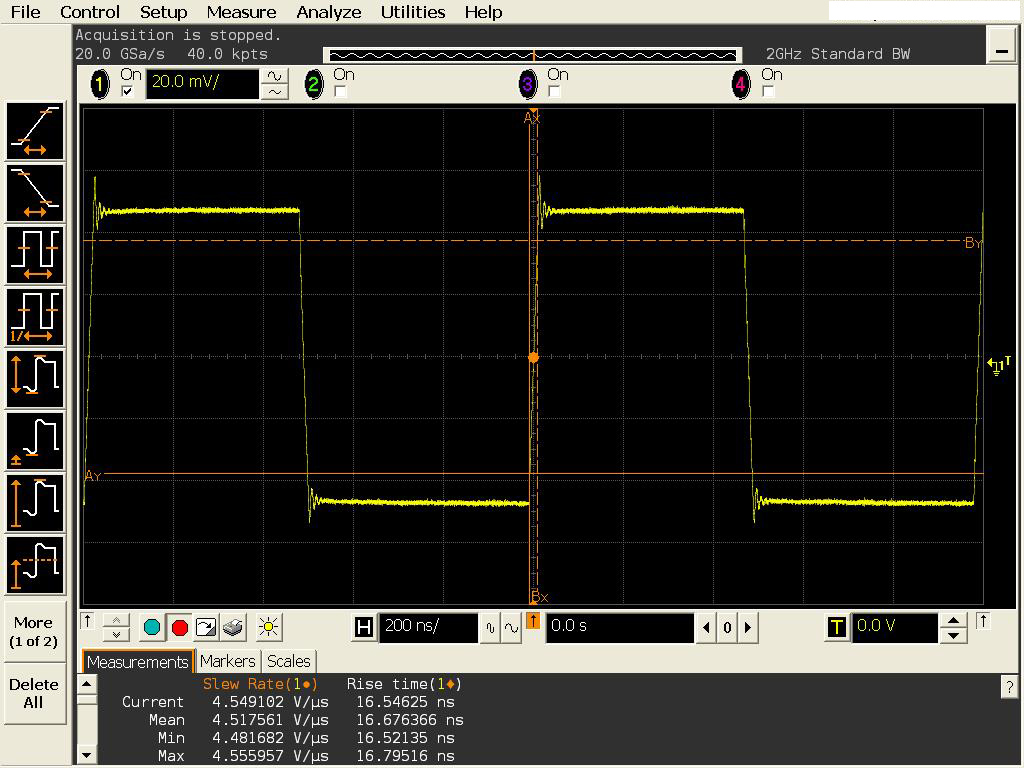Switch to the Scales tab
The image size is (1024, 768).
click(289, 662)
